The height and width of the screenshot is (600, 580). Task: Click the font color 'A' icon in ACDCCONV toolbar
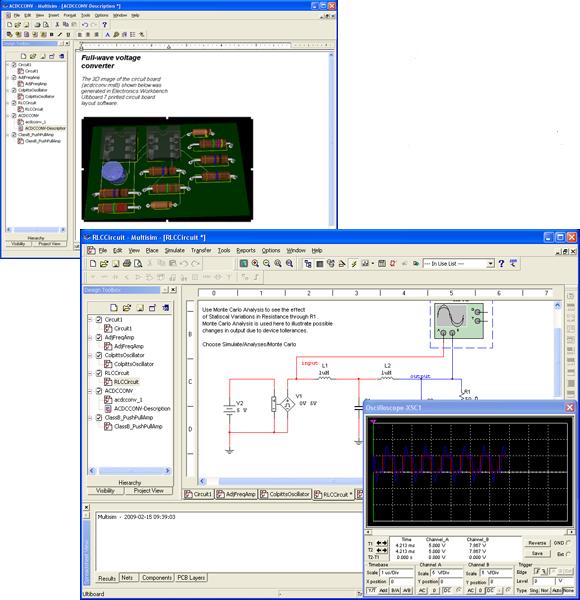tap(108, 34)
